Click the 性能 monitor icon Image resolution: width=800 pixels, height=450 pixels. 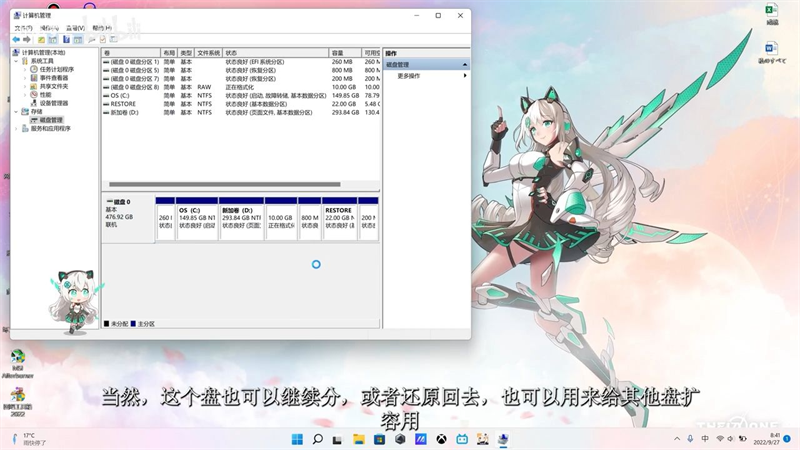[x=34, y=95]
